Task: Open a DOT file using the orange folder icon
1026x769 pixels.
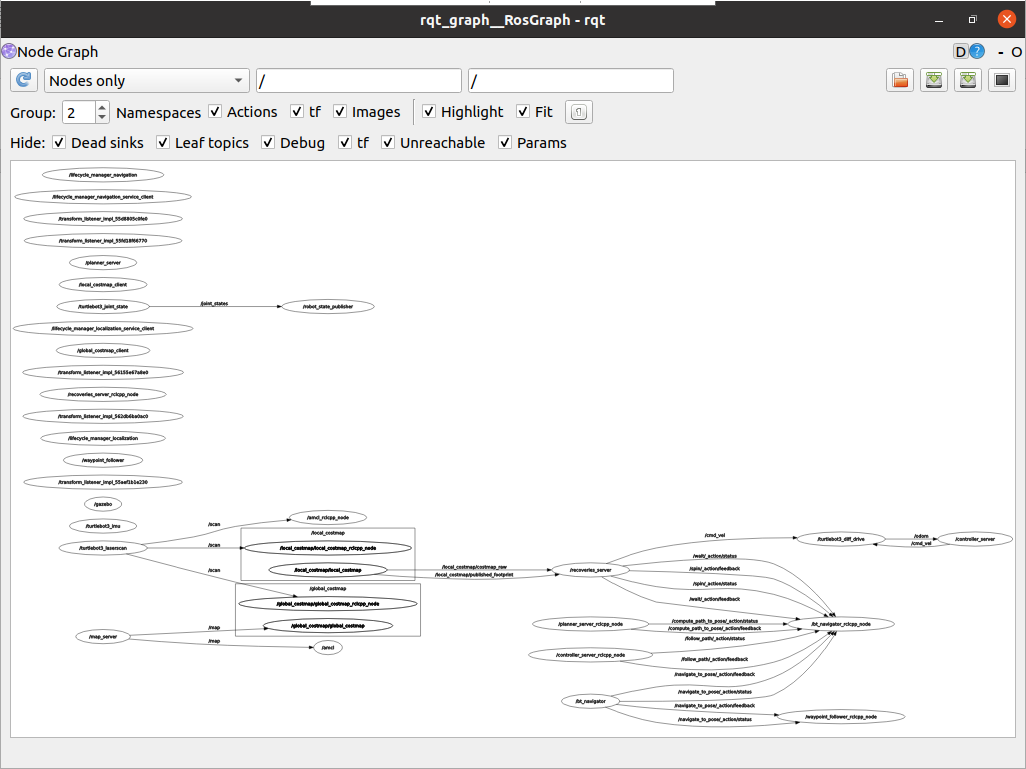Action: click(x=899, y=80)
